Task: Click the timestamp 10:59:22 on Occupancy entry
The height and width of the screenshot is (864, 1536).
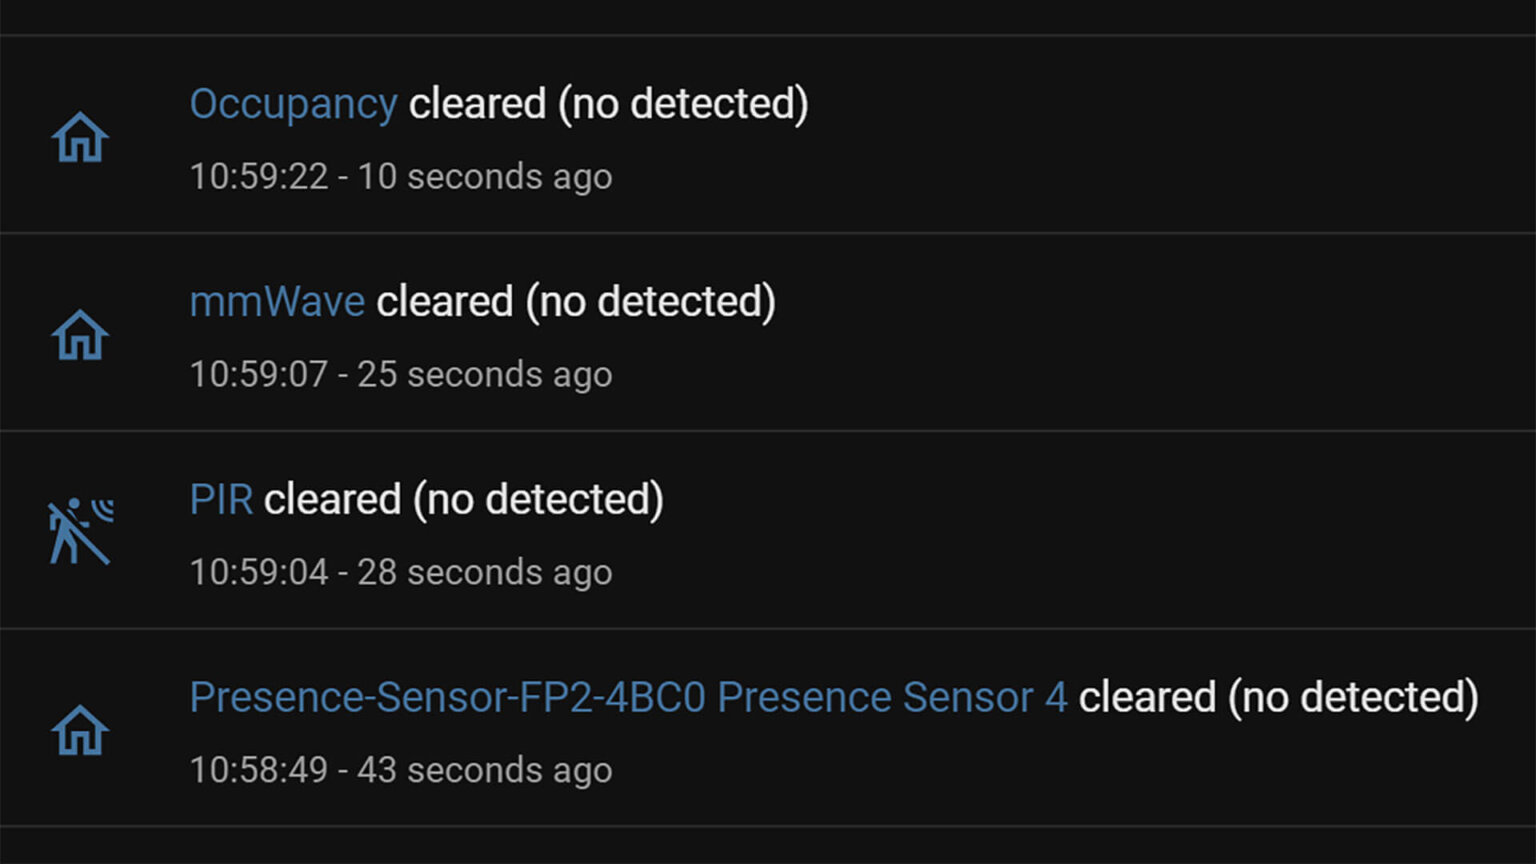Action: pos(265,176)
